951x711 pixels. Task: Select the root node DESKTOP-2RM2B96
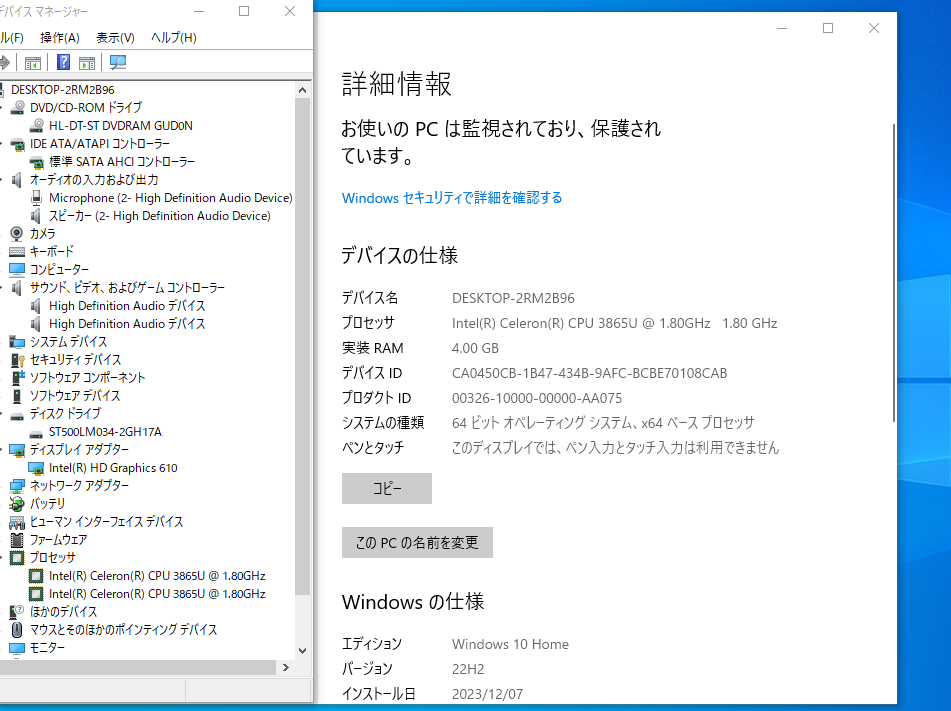click(62, 90)
